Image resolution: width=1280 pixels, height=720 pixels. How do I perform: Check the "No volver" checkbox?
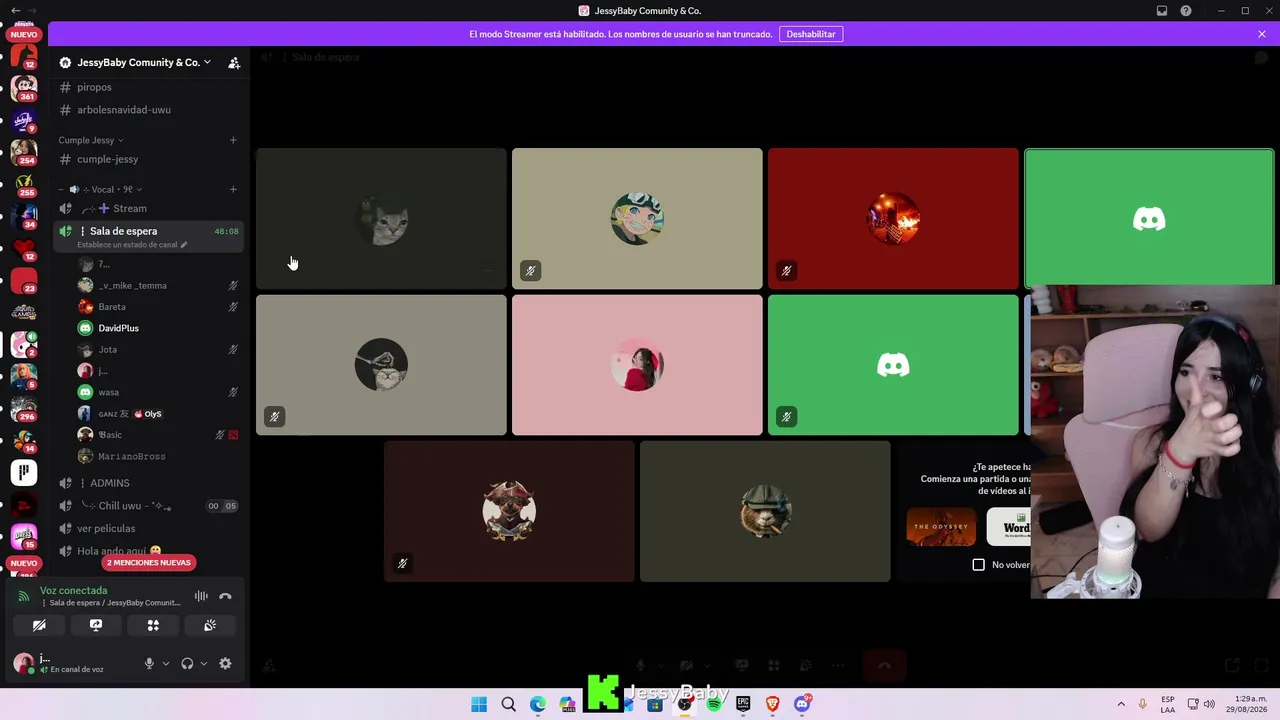[979, 565]
